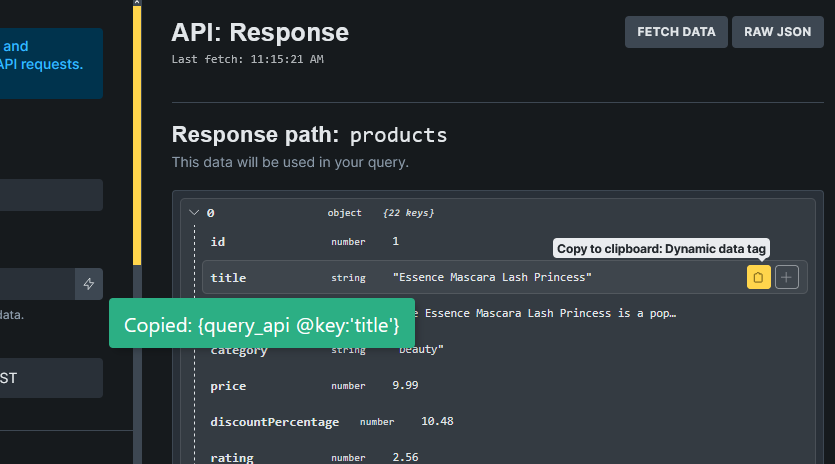The height and width of the screenshot is (464, 835).
Task: Copy dynamic data tag for title
Action: (x=758, y=277)
